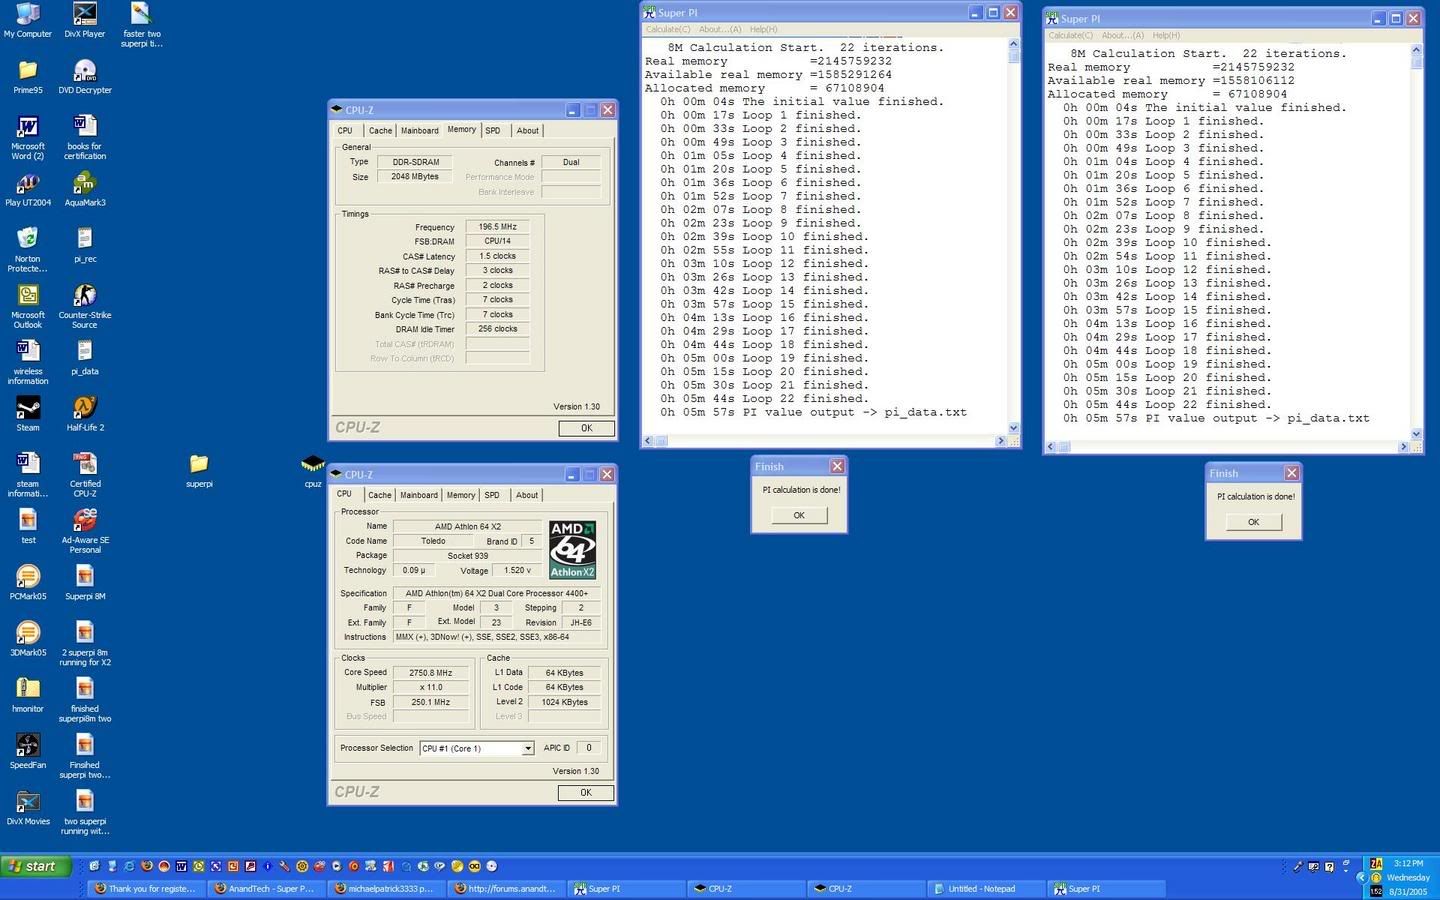Open the superpi folder on desktop
The height and width of the screenshot is (900, 1440).
(199, 470)
